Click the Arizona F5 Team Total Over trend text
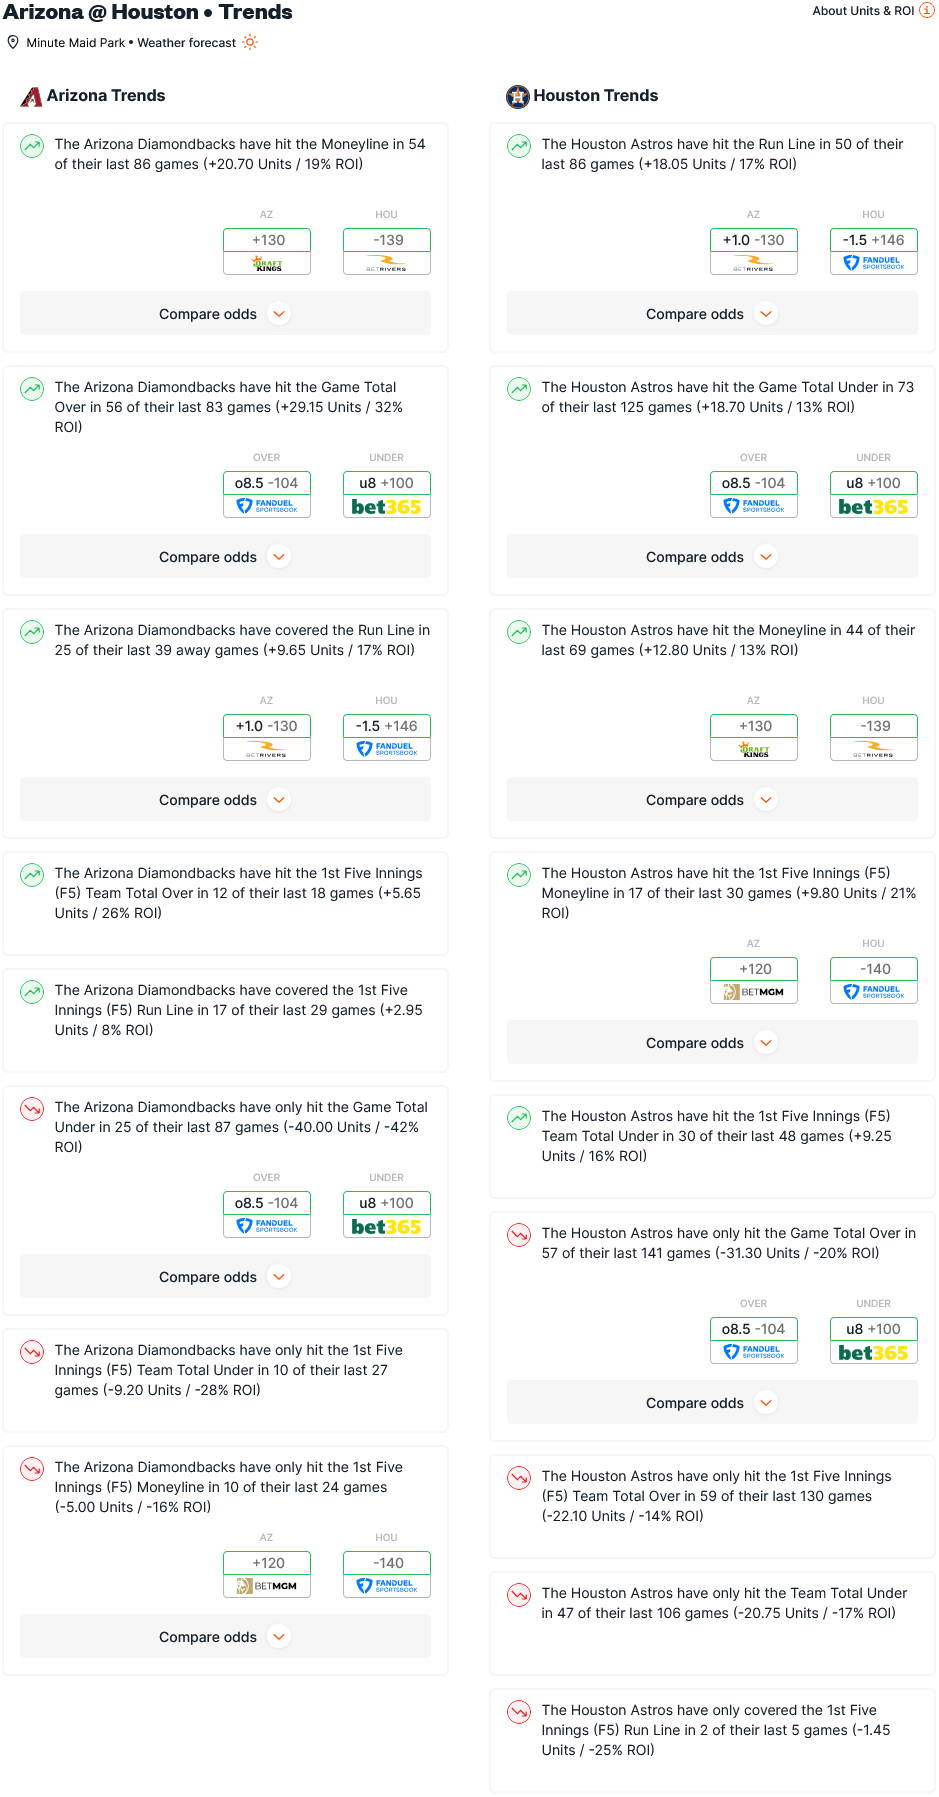939x1797 pixels. [x=238, y=893]
